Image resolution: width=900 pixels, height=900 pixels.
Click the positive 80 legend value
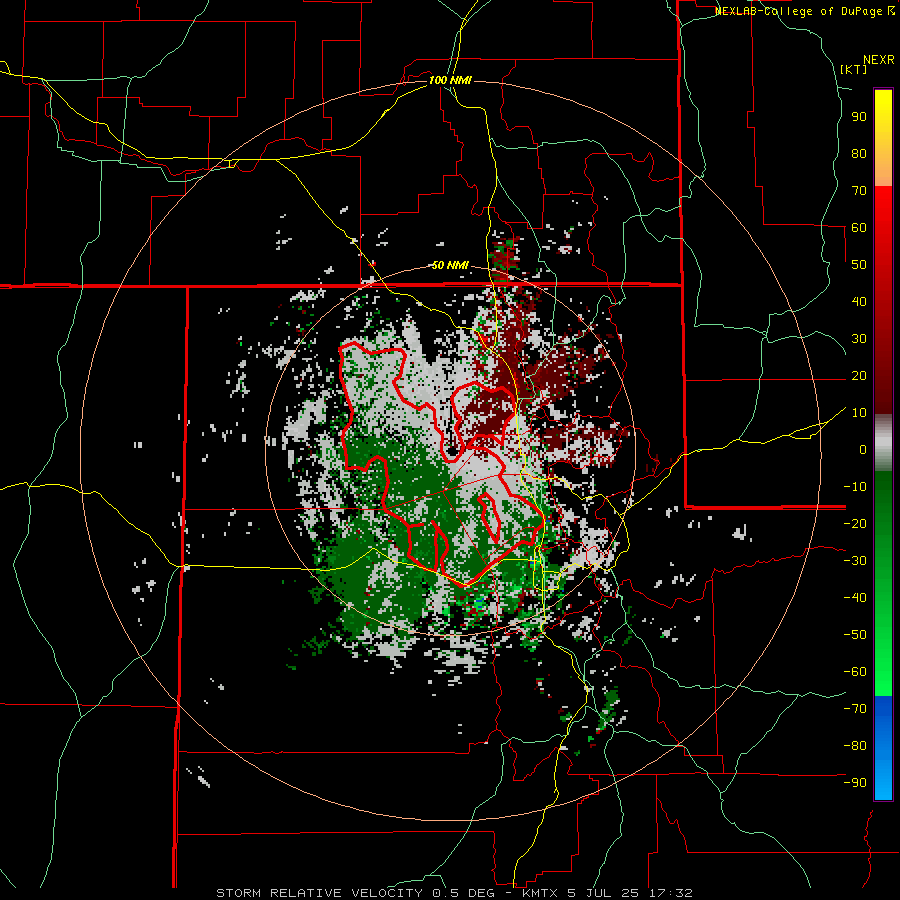click(x=859, y=153)
